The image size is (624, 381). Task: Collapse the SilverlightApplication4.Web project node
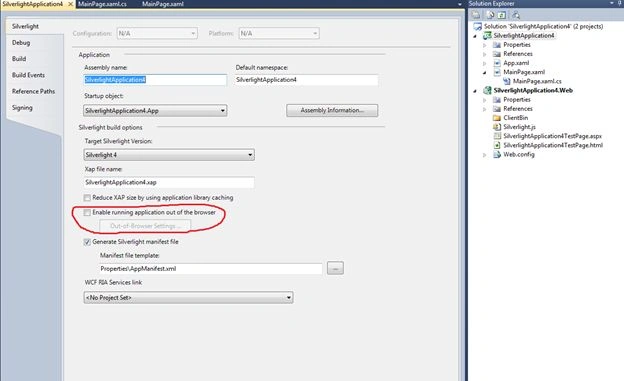[475, 91]
